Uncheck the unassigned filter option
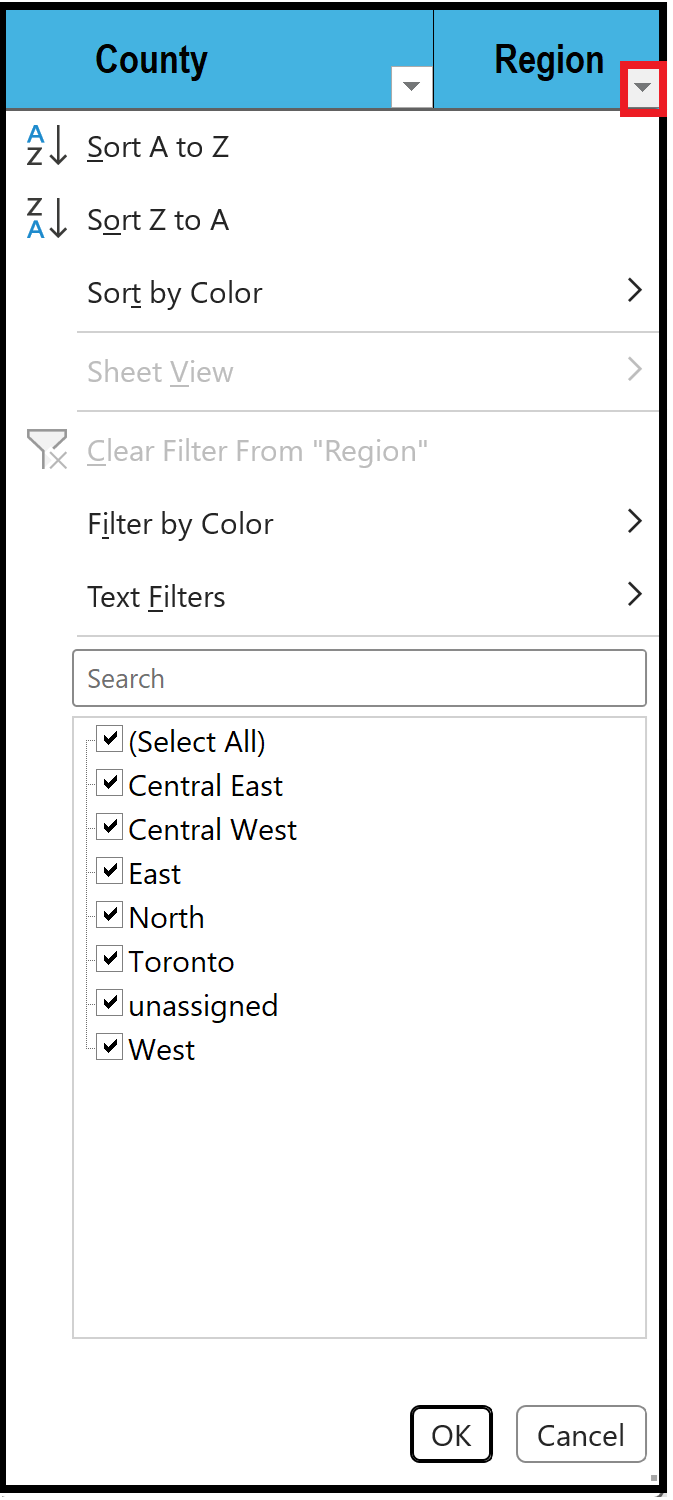The image size is (673, 1500). click(x=109, y=1002)
